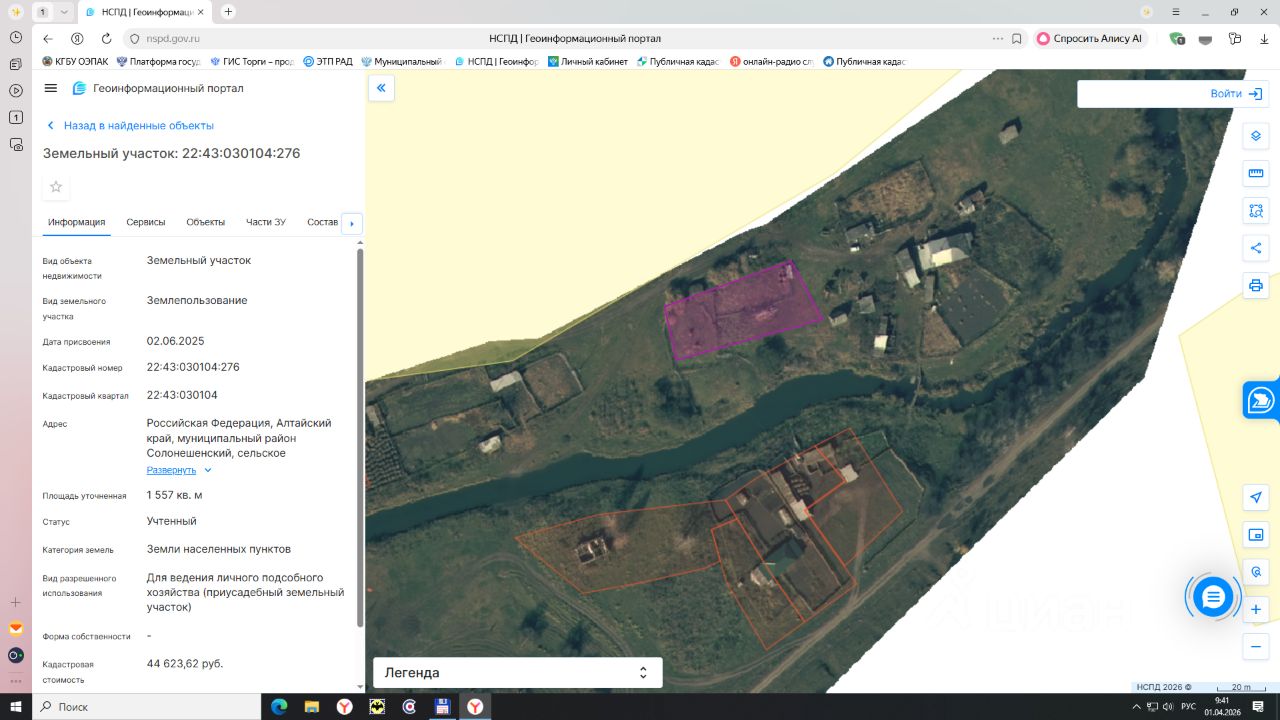The width and height of the screenshot is (1280, 720).
Task: Zoom in on the map
Action: coord(1256,609)
